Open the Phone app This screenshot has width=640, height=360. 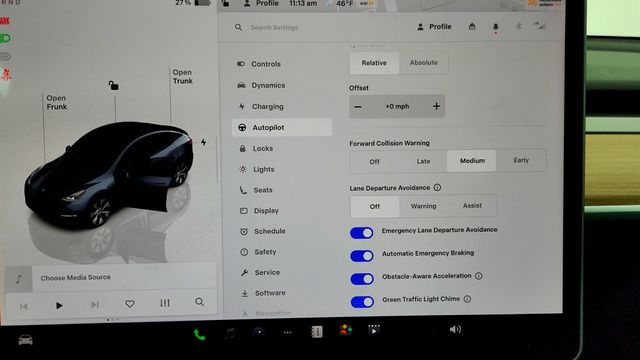[200, 335]
